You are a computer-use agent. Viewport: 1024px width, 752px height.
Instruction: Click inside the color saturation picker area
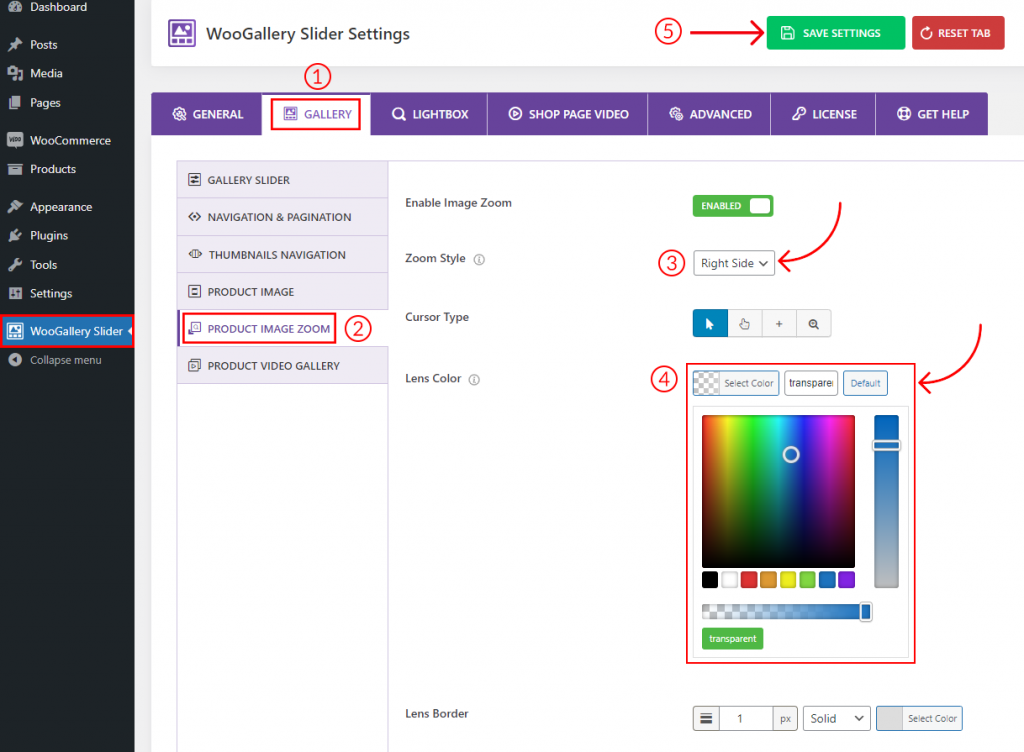(778, 492)
